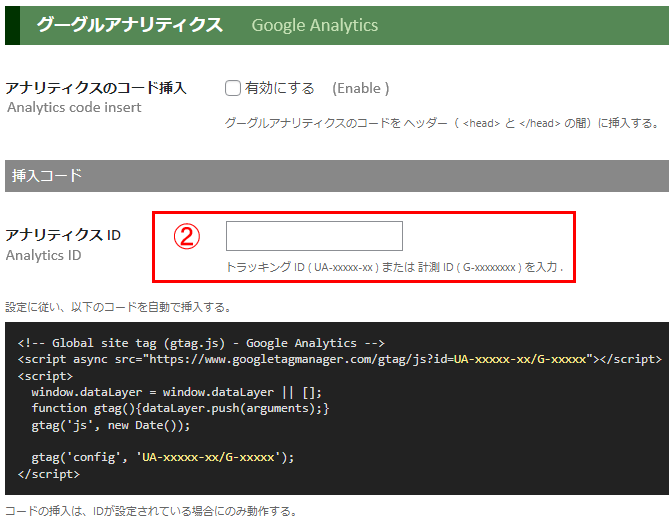Click the トラッキング ID hint text
669x520 pixels.
(x=395, y=267)
